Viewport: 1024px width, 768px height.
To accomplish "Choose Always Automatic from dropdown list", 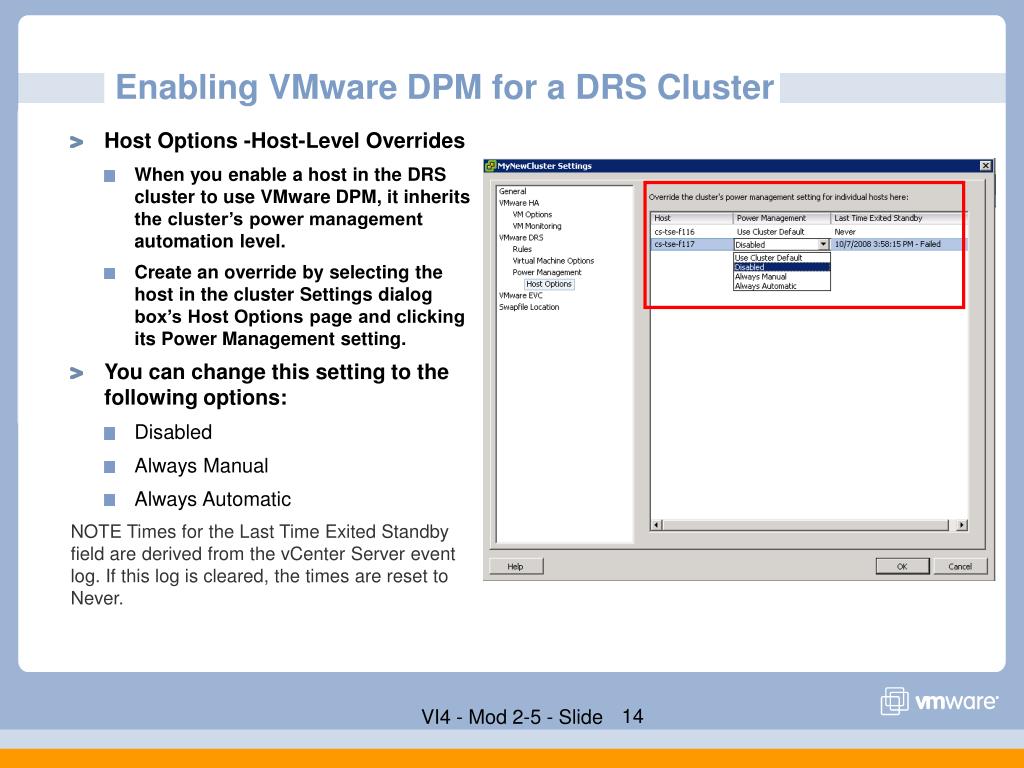I will point(782,286).
